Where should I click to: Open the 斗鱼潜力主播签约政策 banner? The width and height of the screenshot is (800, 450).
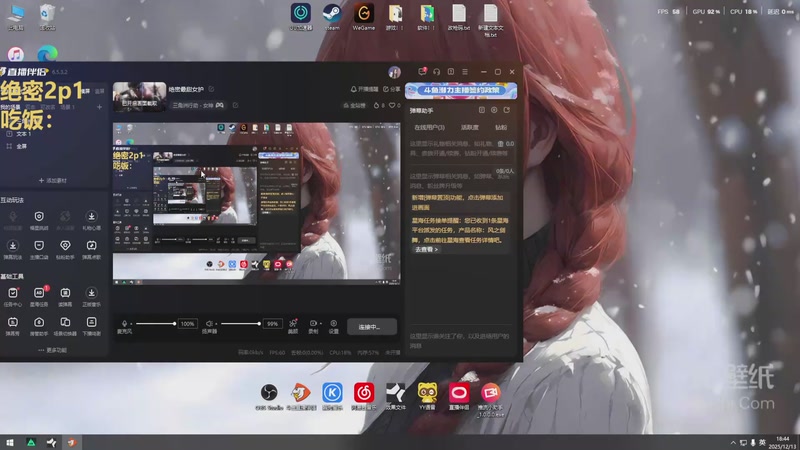(x=461, y=91)
